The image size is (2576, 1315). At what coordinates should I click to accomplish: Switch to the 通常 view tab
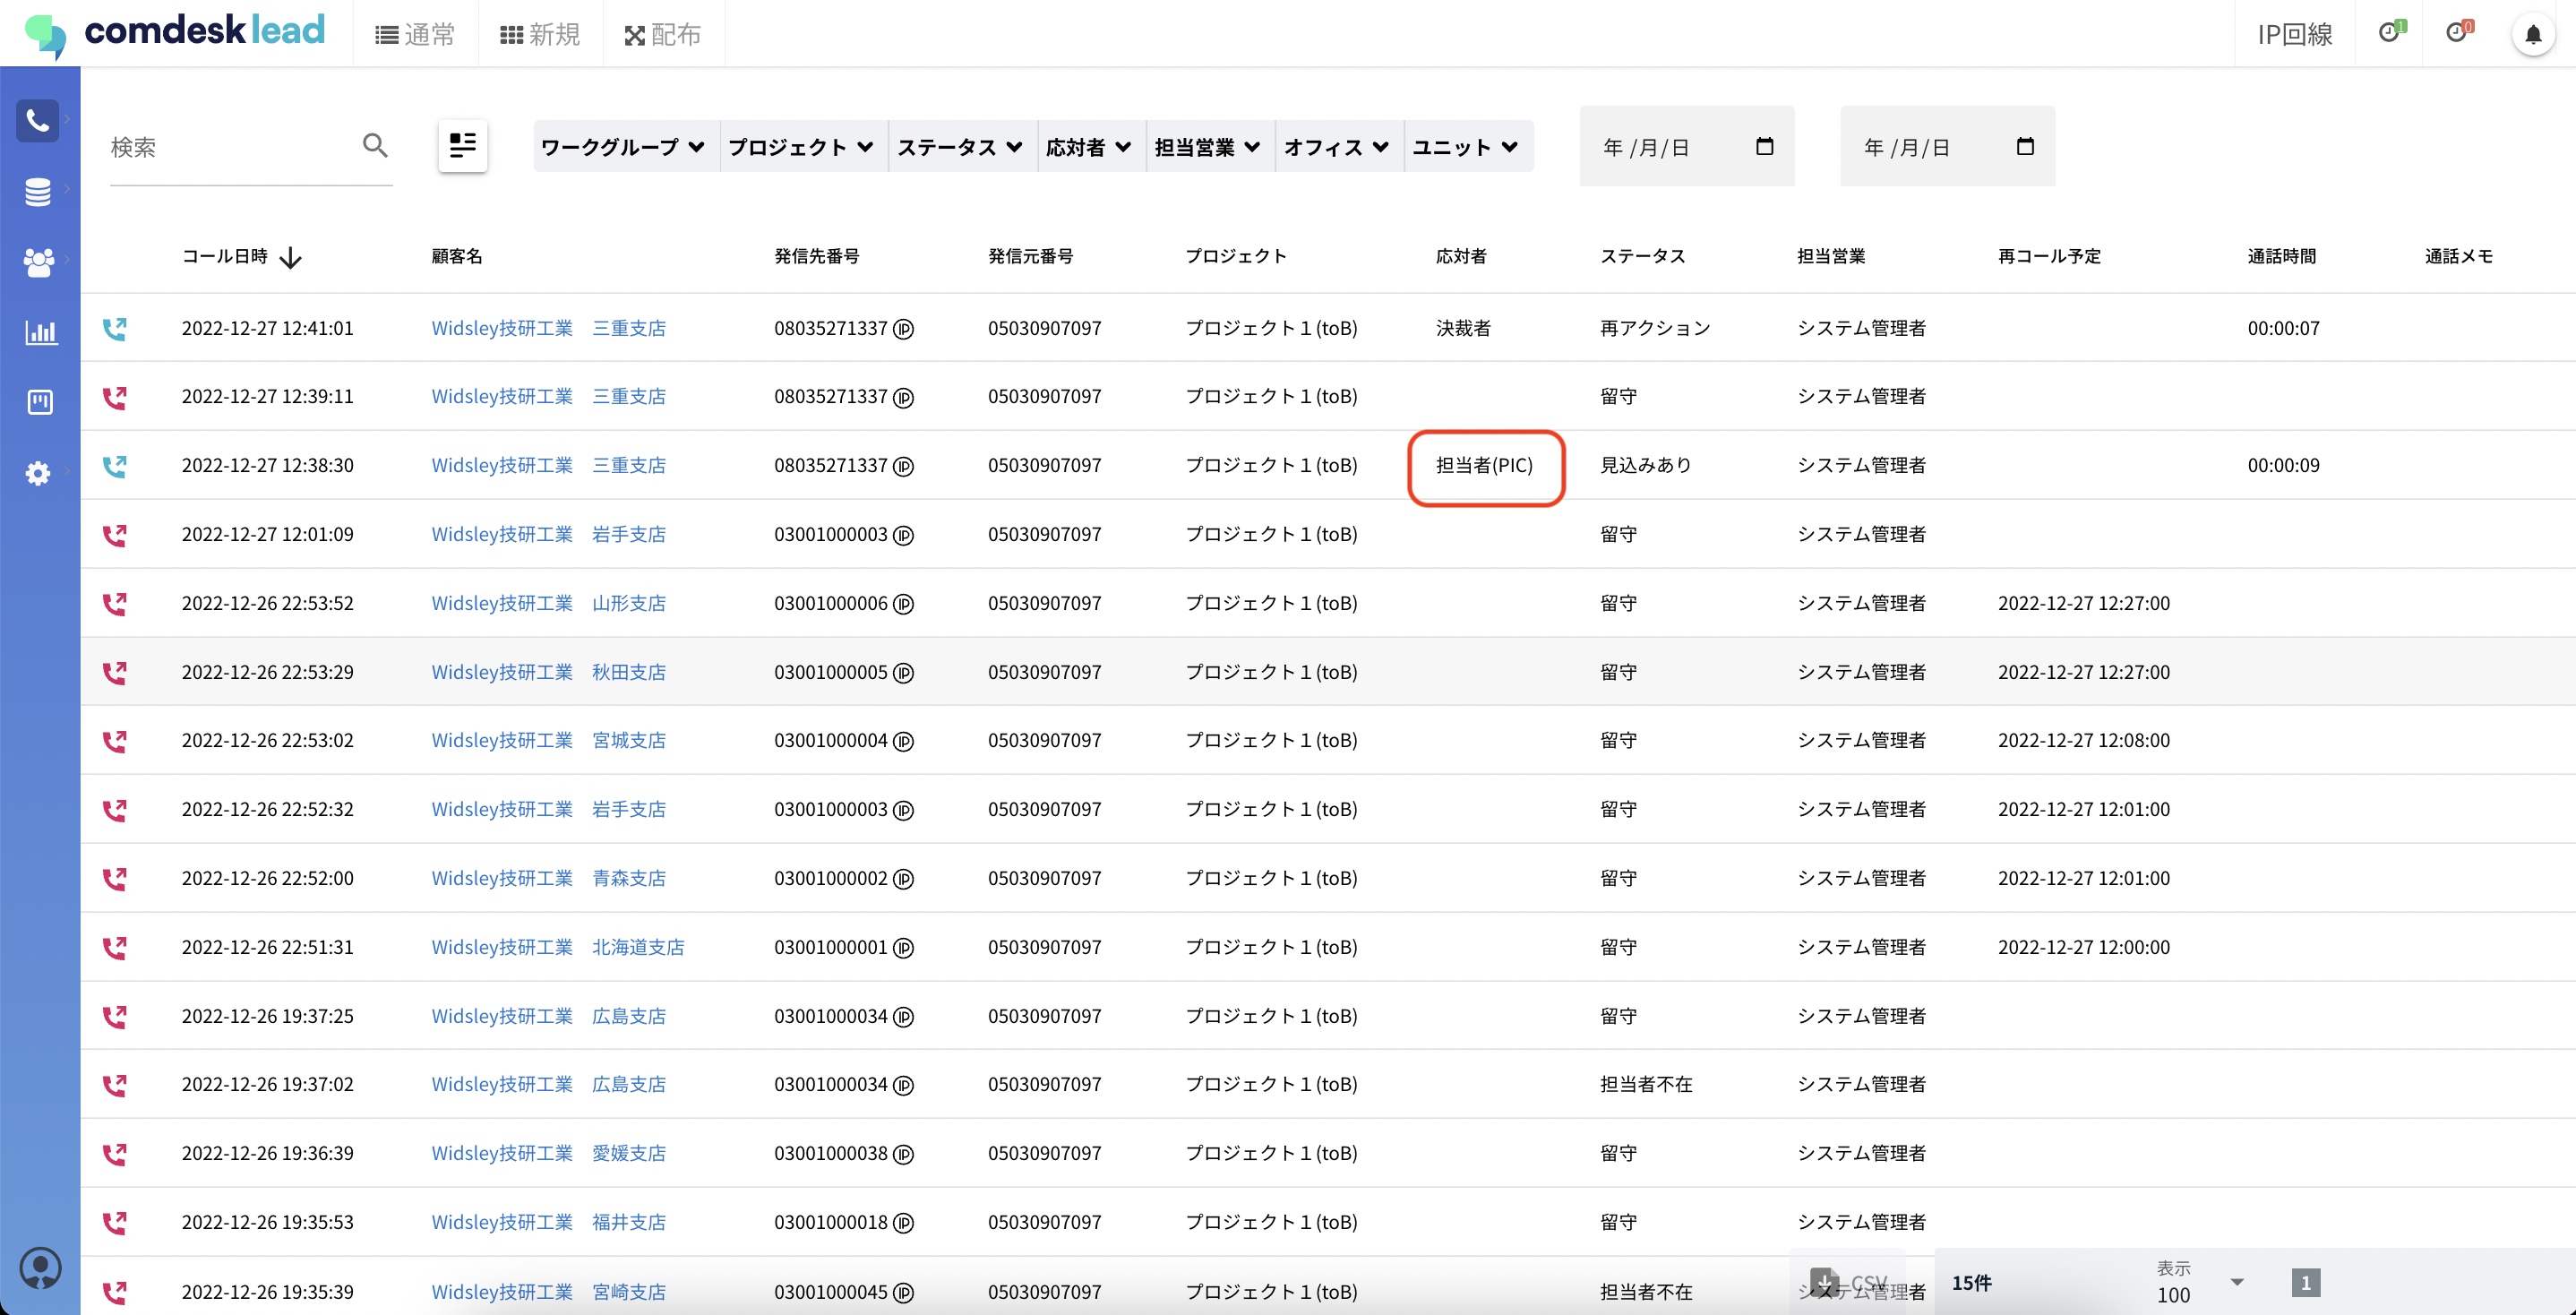click(x=415, y=35)
